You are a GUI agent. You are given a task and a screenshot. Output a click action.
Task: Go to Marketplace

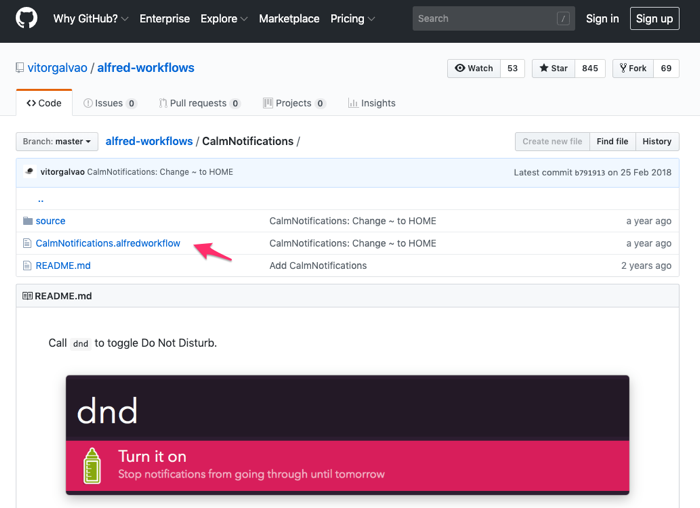coord(289,19)
